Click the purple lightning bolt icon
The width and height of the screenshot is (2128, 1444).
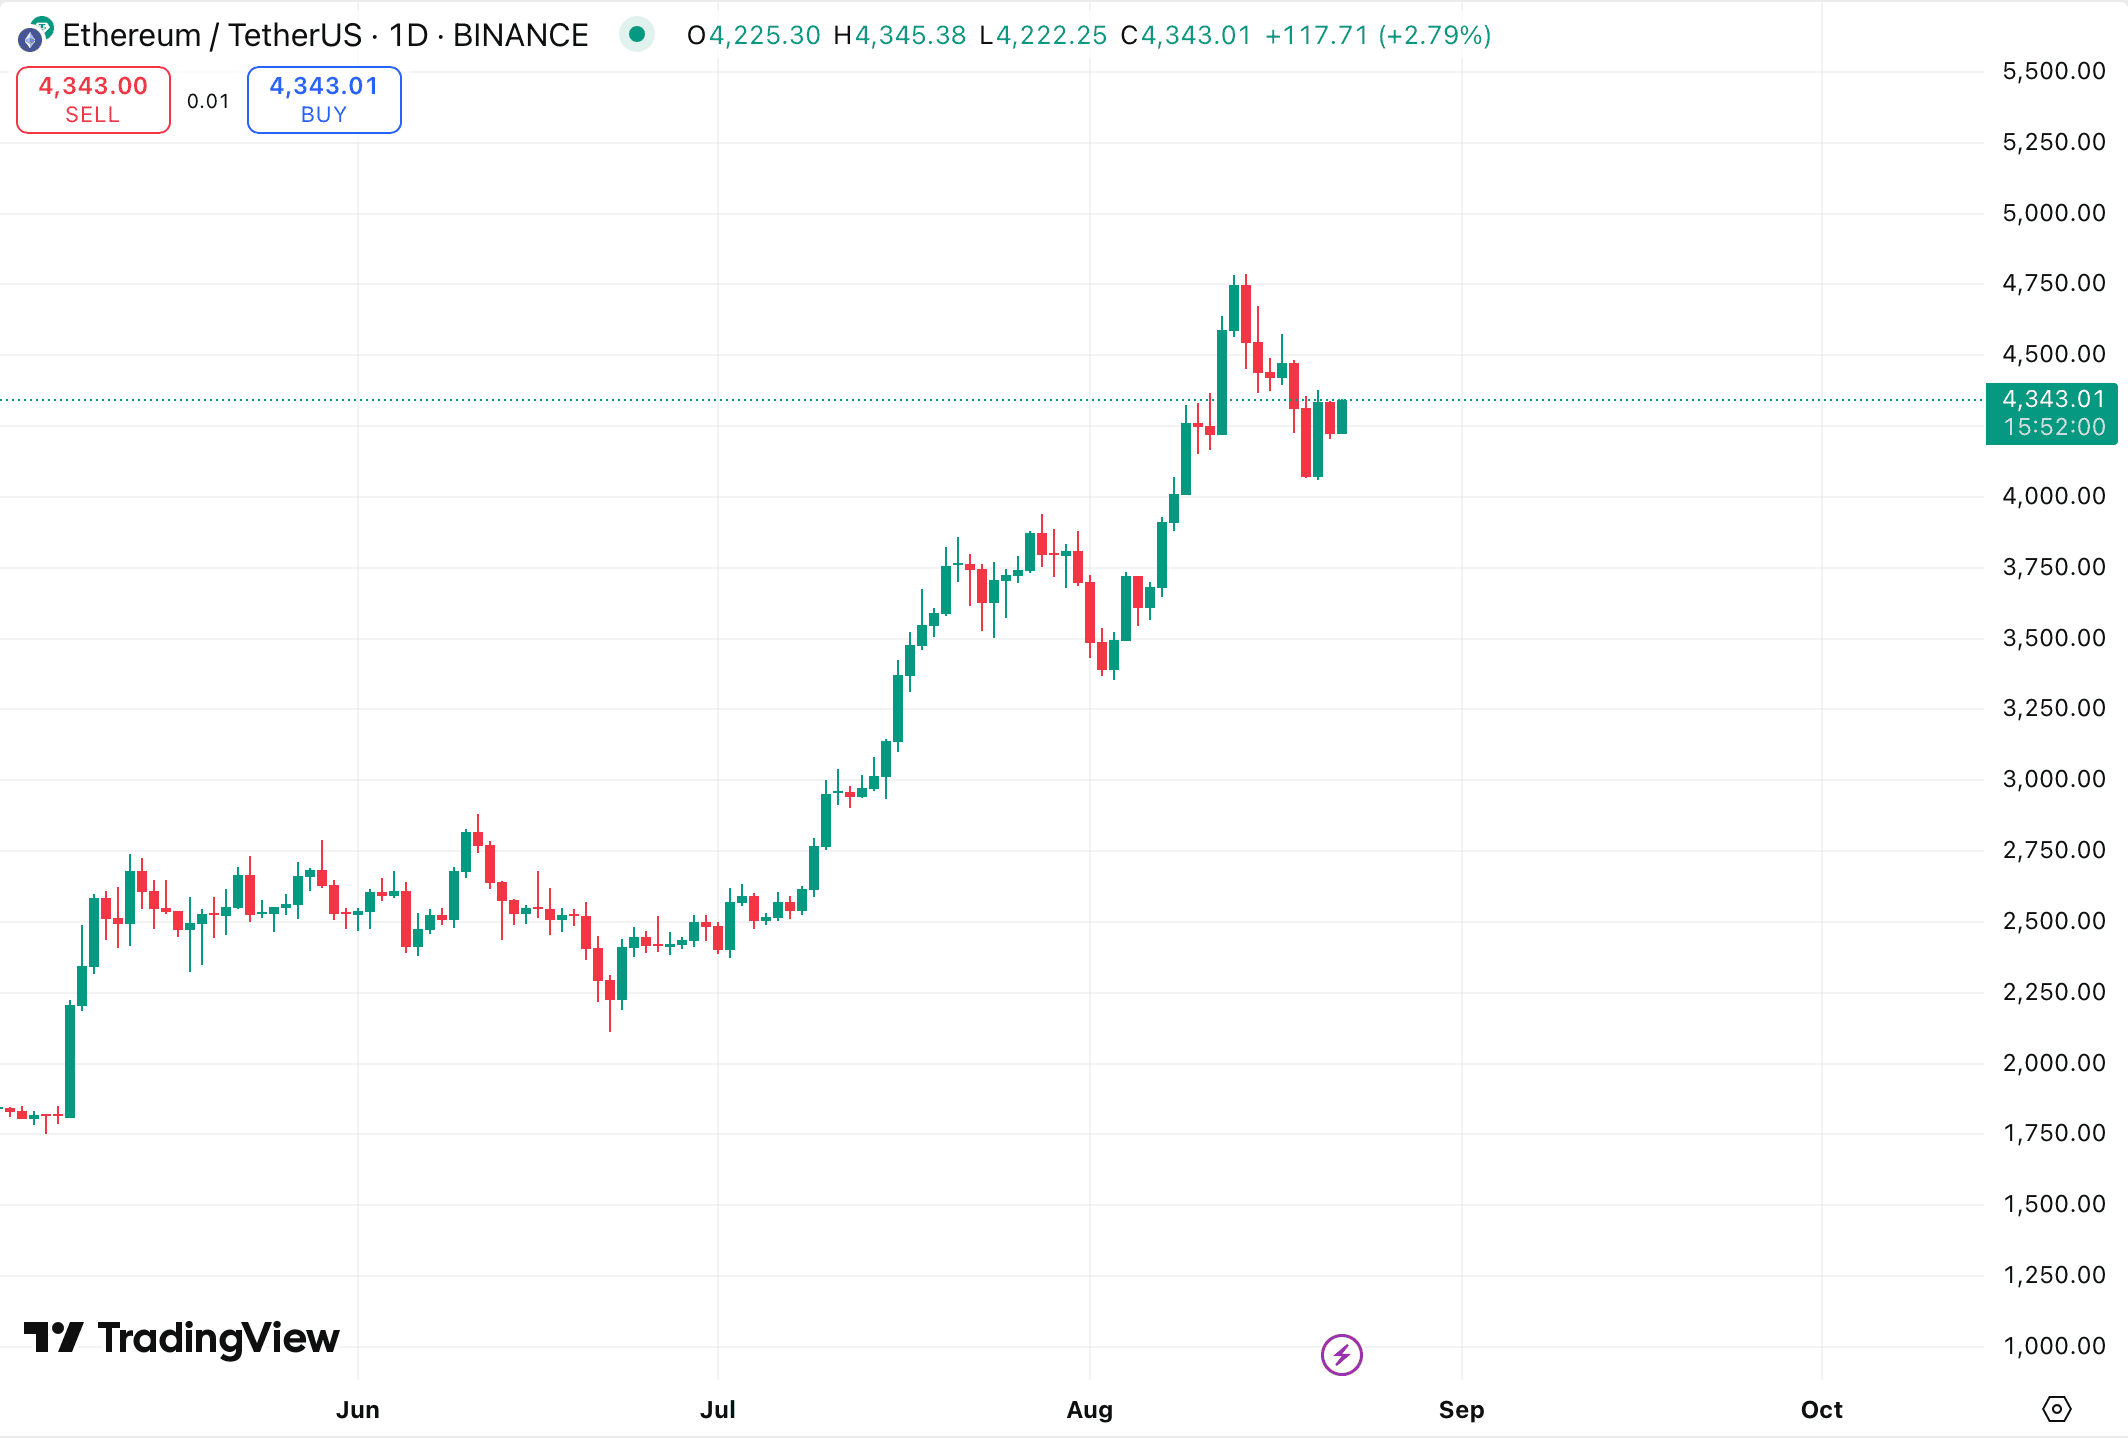tap(1341, 1355)
